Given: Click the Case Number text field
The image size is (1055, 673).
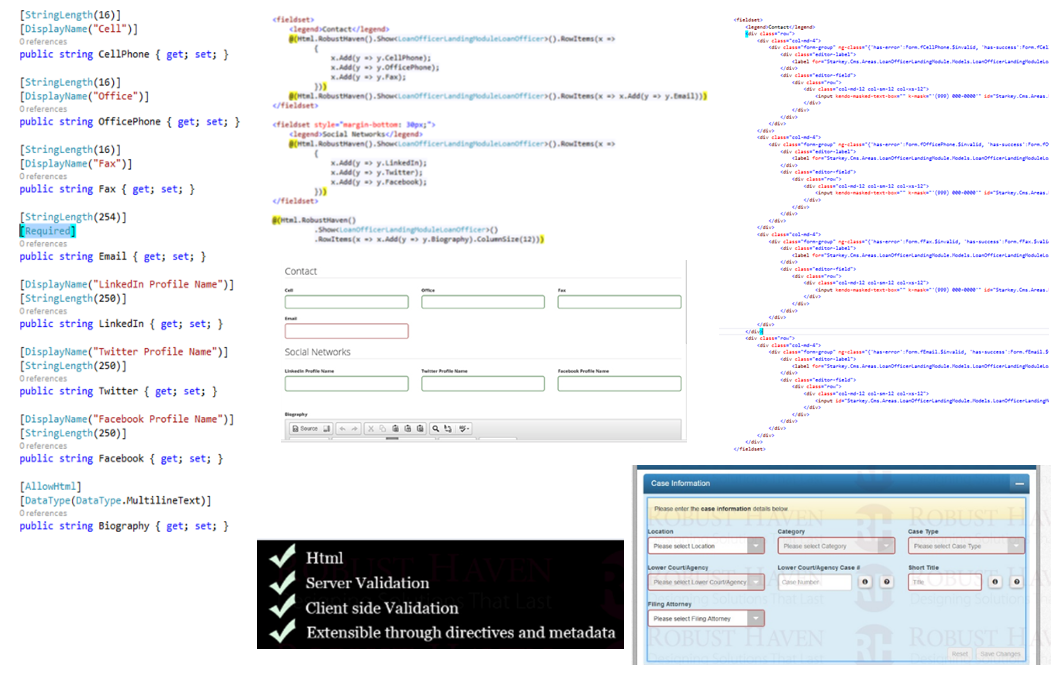Looking at the screenshot, I should (x=814, y=582).
